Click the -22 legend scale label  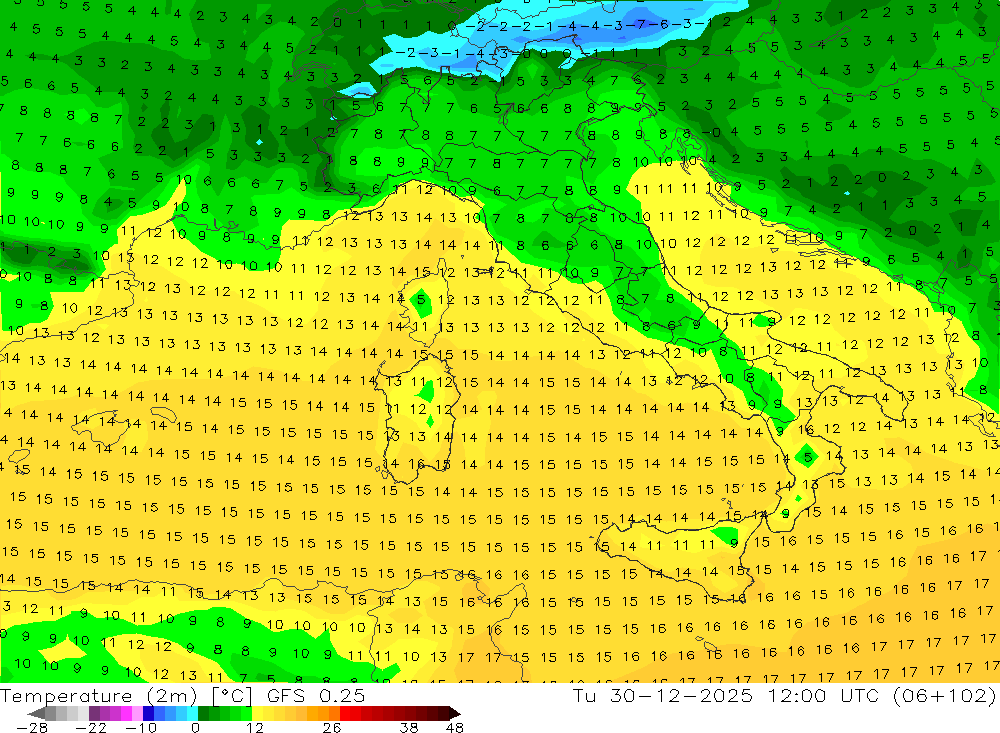(91, 727)
